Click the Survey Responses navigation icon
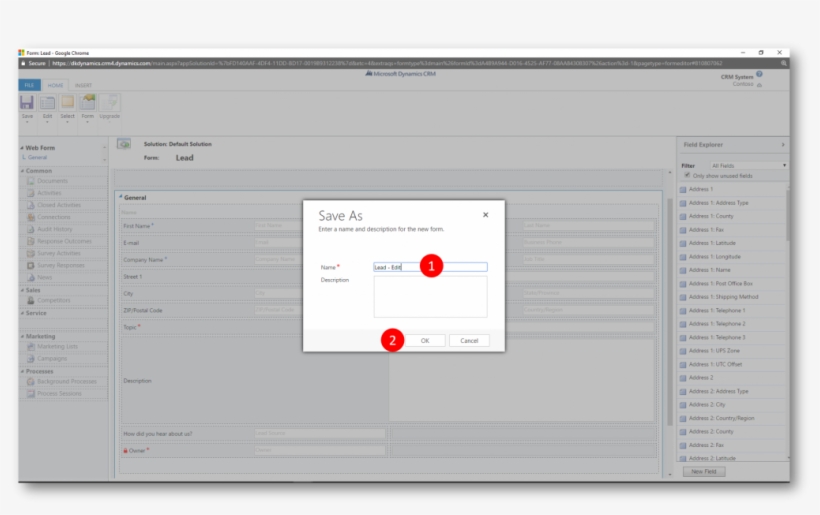This screenshot has width=820, height=515. pyautogui.click(x=31, y=265)
